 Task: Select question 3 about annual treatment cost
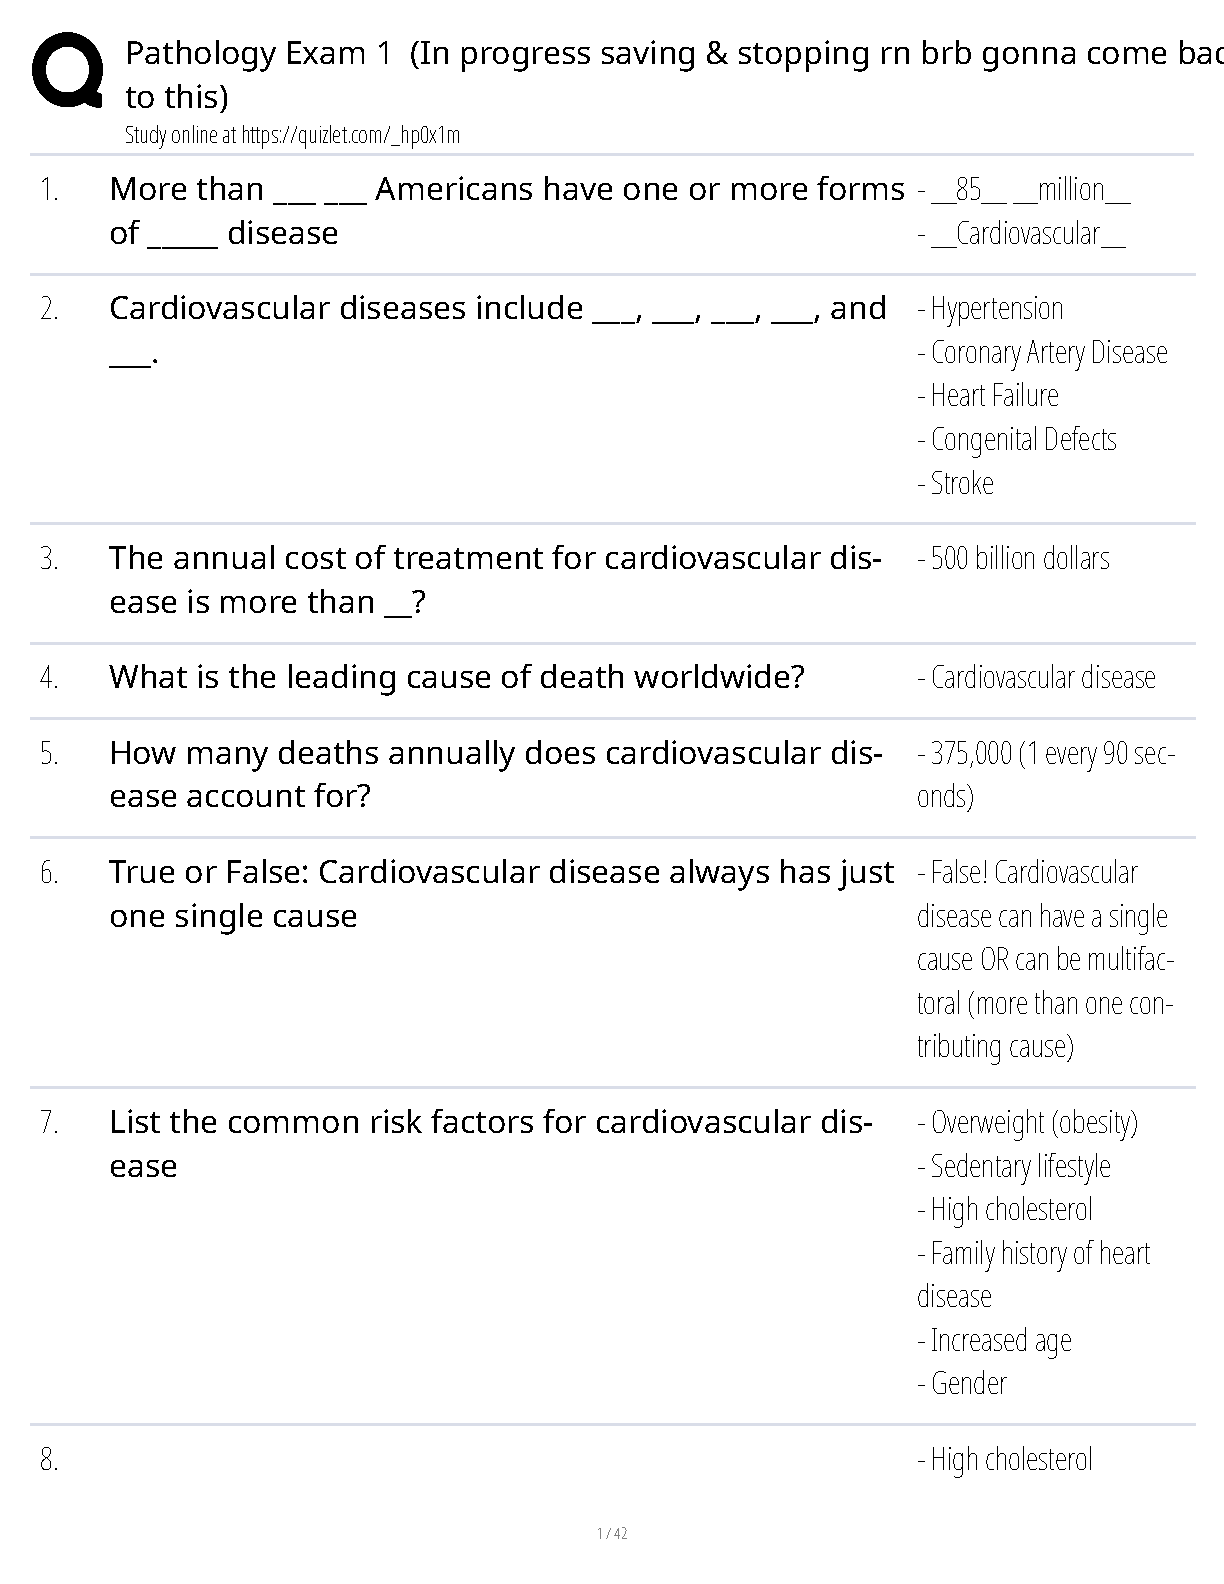click(x=495, y=580)
